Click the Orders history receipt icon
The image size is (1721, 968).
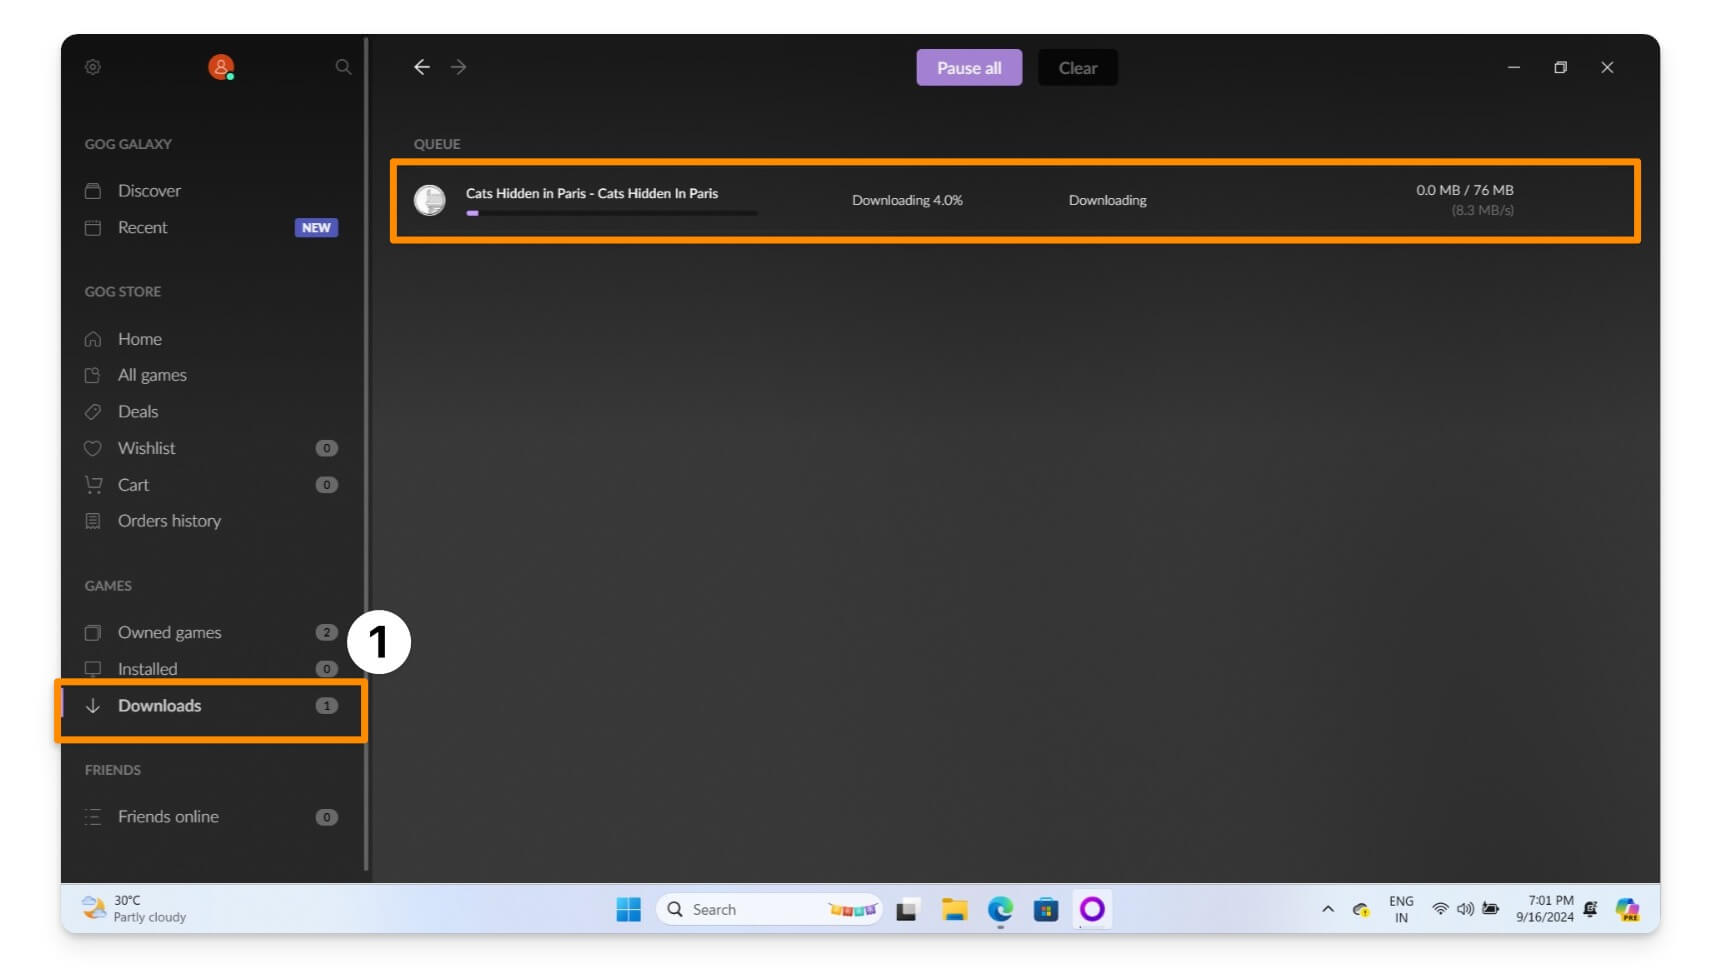point(93,521)
